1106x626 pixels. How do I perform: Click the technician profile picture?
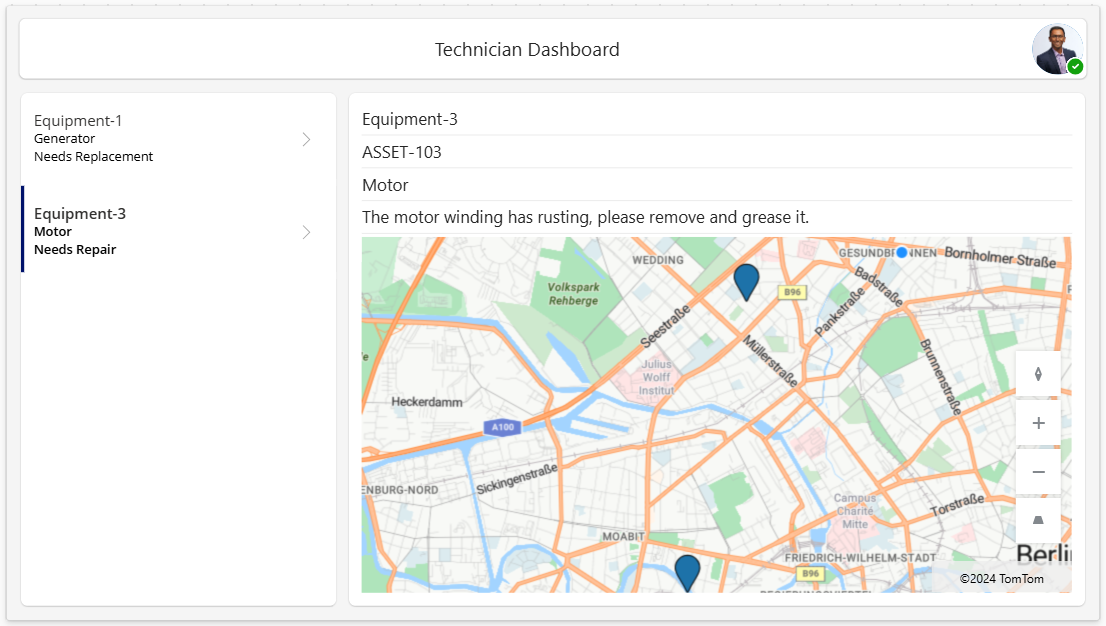pyautogui.click(x=1058, y=48)
